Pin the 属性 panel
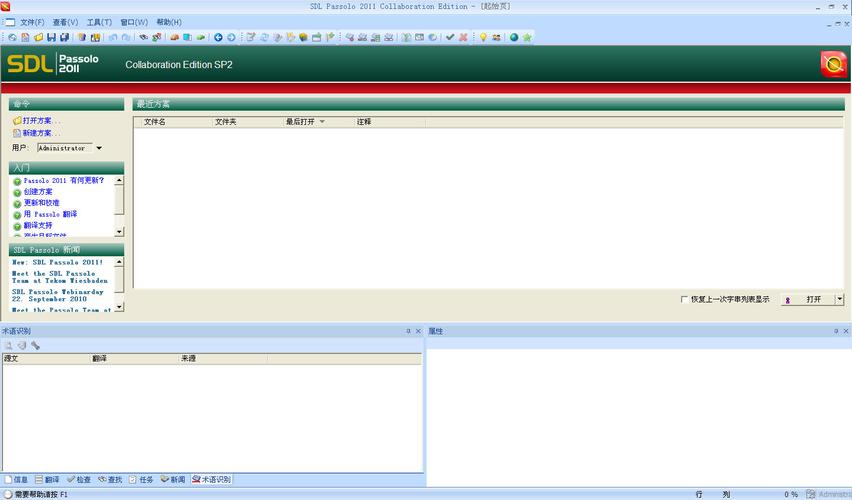The image size is (852, 500). (836, 331)
